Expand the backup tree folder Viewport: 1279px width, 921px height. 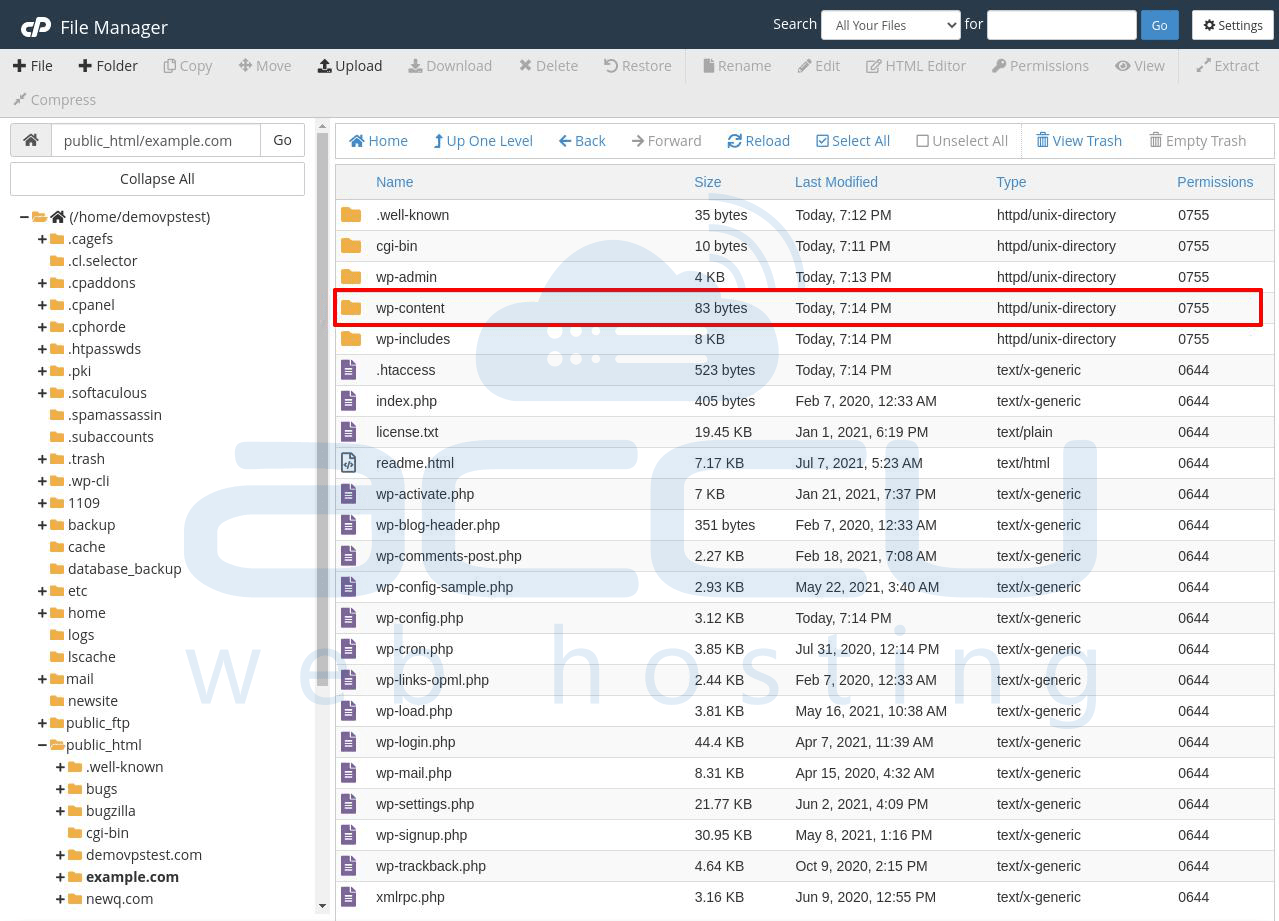click(x=42, y=525)
